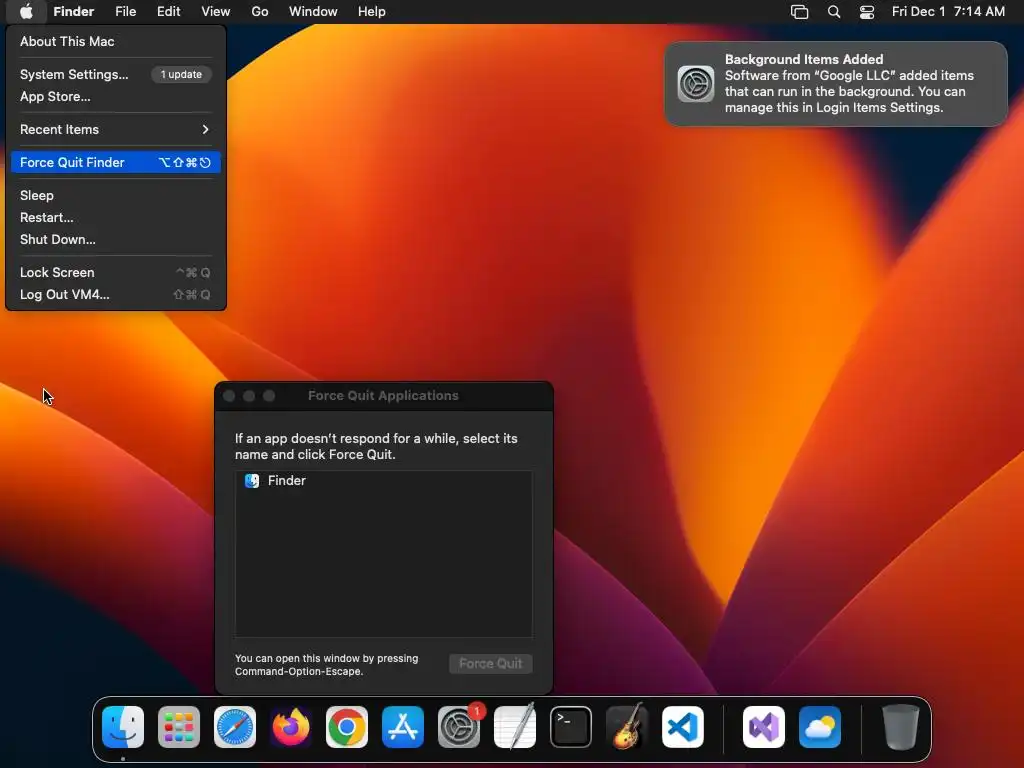The height and width of the screenshot is (768, 1024).
Task: Launch TextEdit from the Dock
Action: tap(515, 727)
